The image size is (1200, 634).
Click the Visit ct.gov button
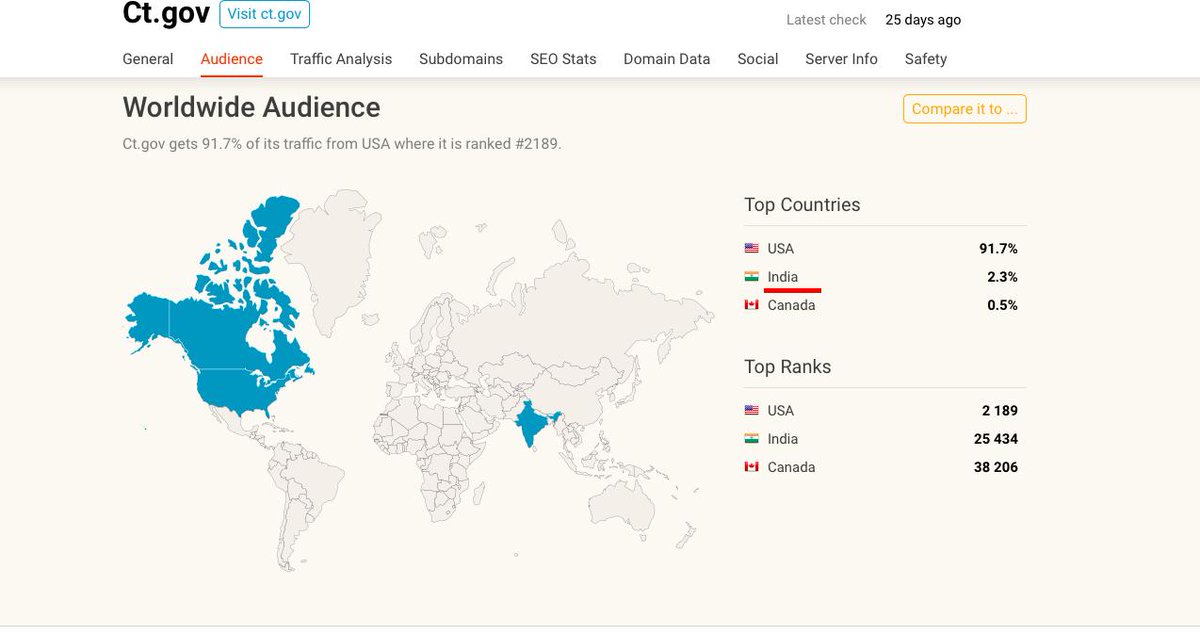tap(264, 14)
